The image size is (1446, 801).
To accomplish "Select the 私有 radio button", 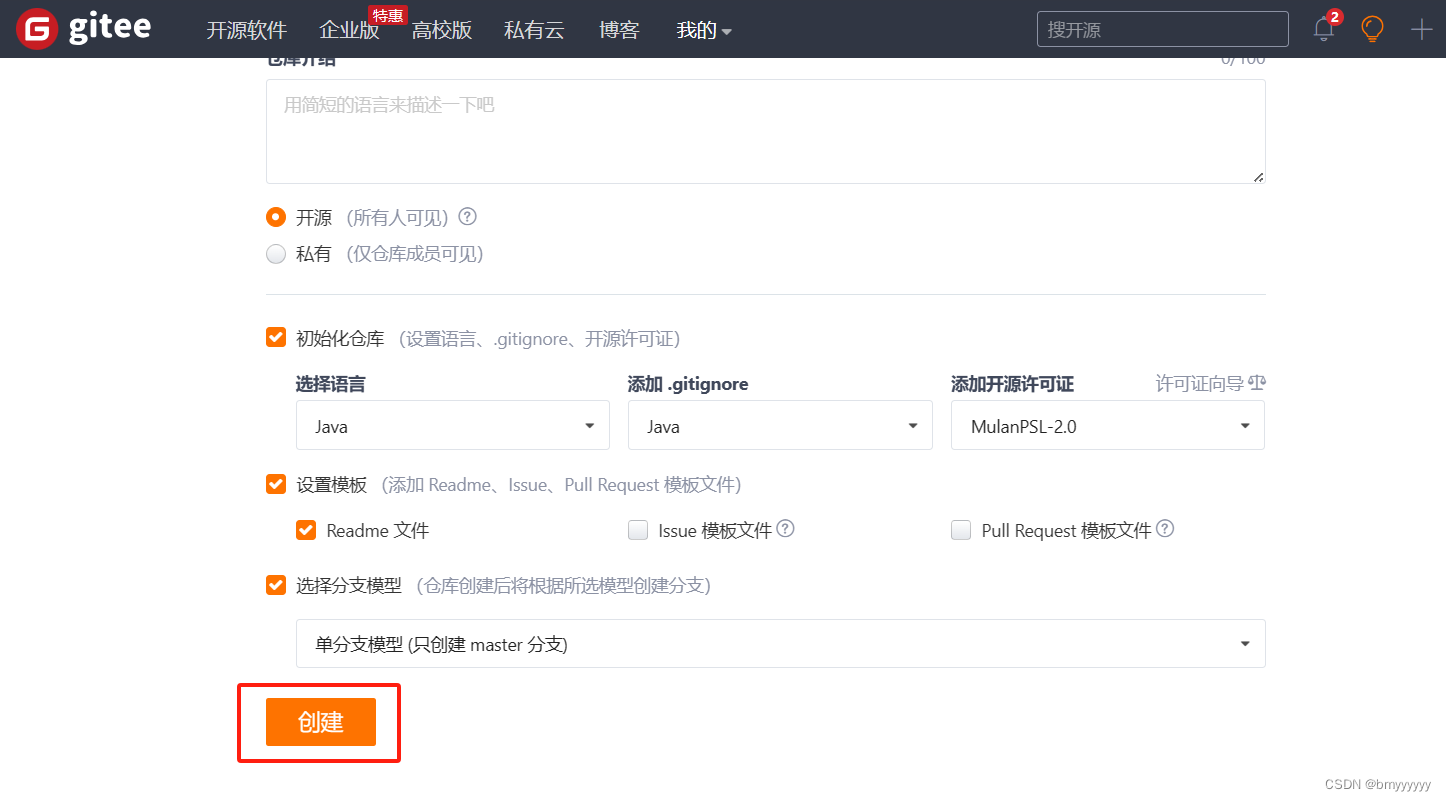I will pyautogui.click(x=276, y=254).
